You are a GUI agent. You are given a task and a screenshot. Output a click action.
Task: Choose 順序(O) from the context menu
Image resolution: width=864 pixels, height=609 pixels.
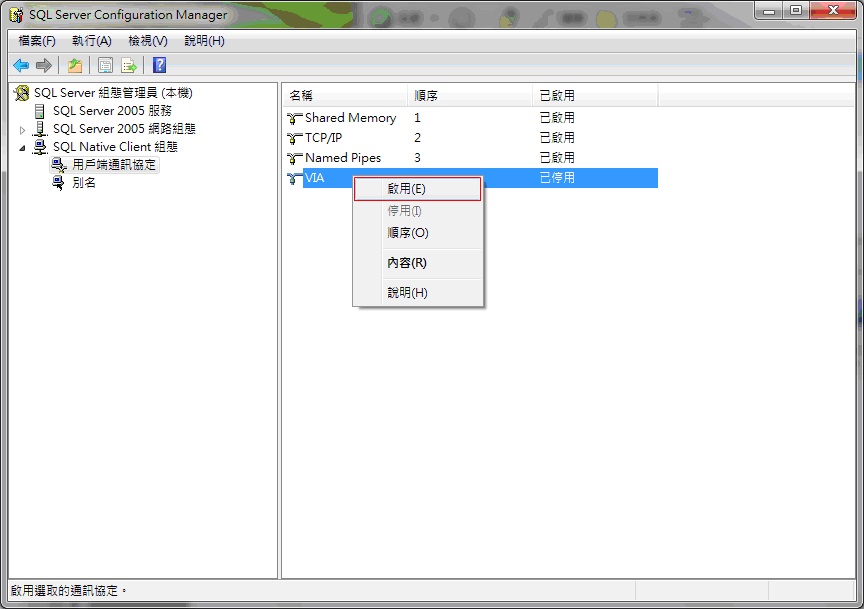tap(418, 233)
